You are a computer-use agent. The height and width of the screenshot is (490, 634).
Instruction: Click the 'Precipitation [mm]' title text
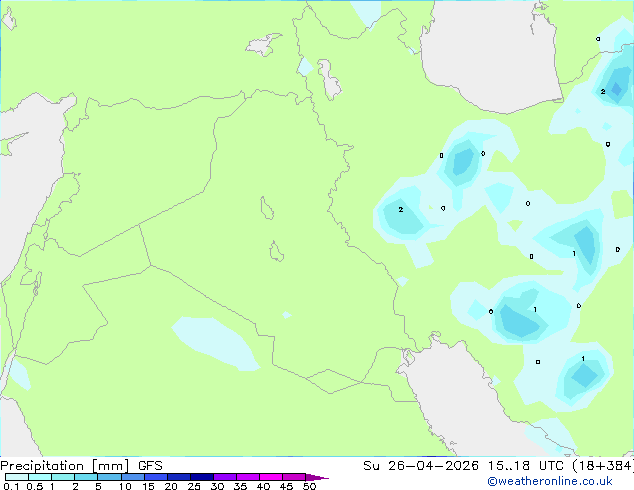coord(65,466)
